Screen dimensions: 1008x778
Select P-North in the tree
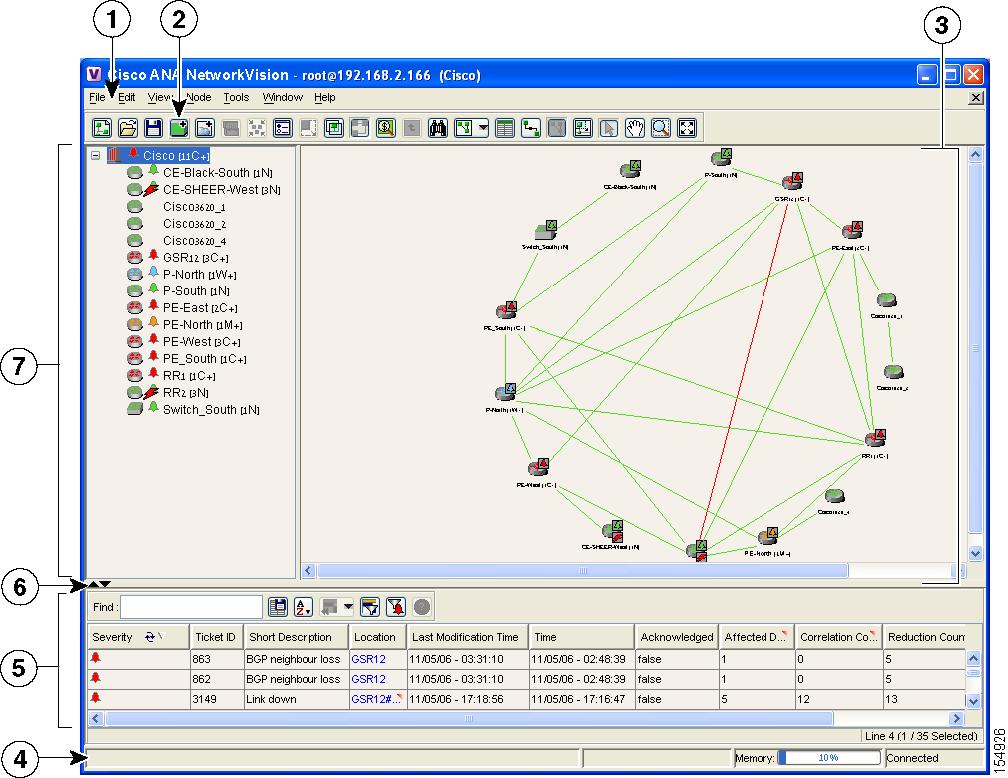tap(199, 275)
